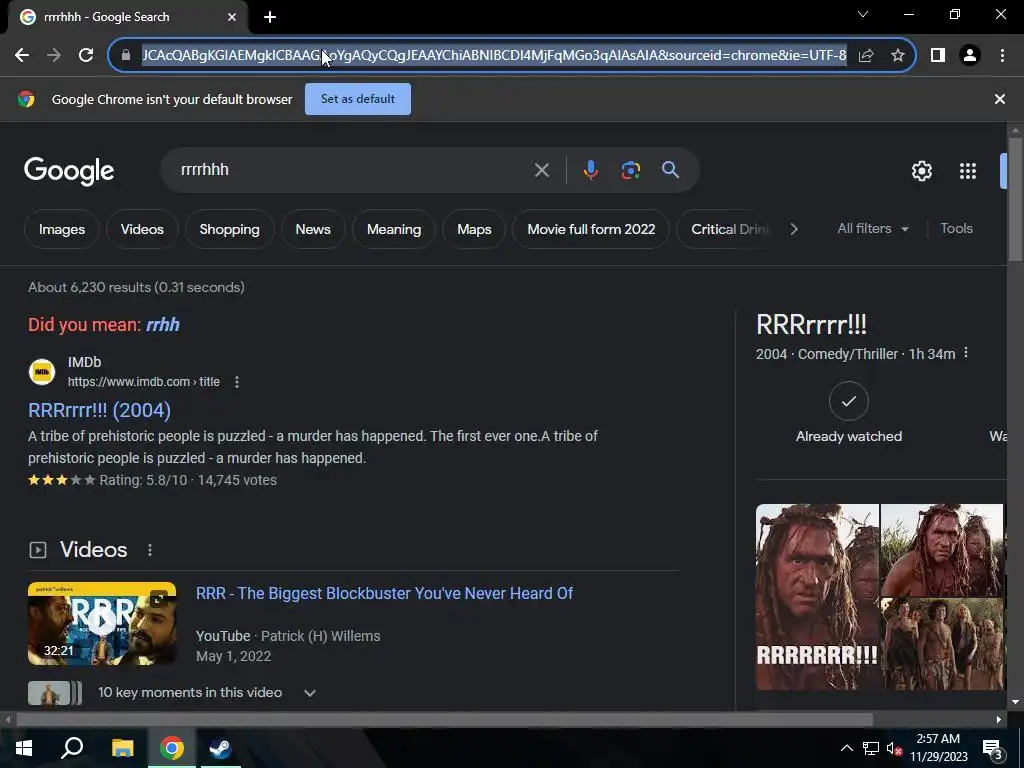This screenshot has width=1024, height=768.
Task: Close the rrrrhhh Google Search tab
Action: pos(232,17)
